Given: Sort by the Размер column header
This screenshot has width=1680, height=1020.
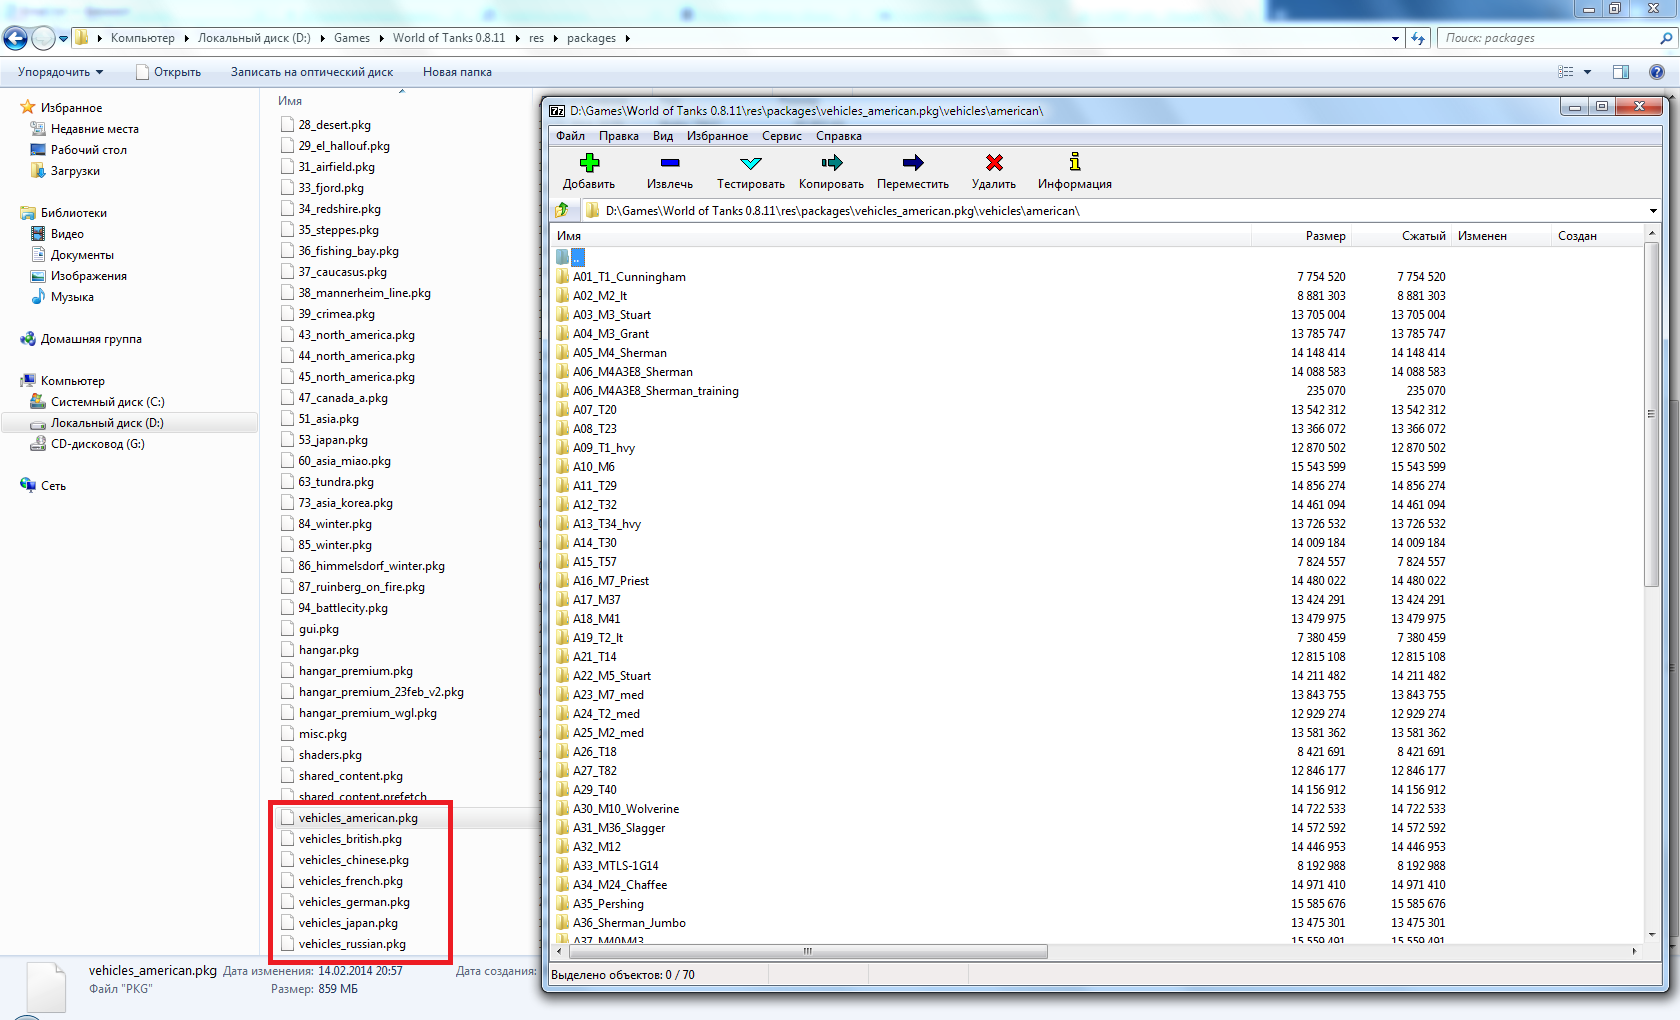Looking at the screenshot, I should click(x=1302, y=236).
